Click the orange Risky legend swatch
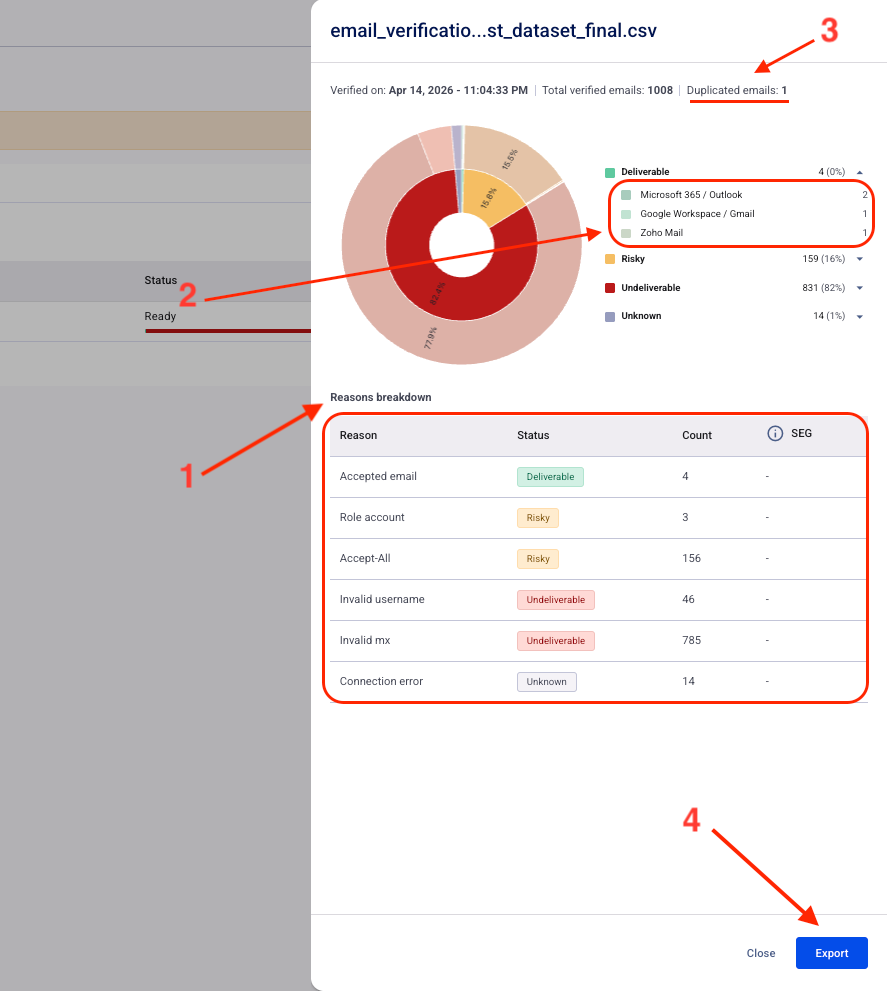 (610, 259)
